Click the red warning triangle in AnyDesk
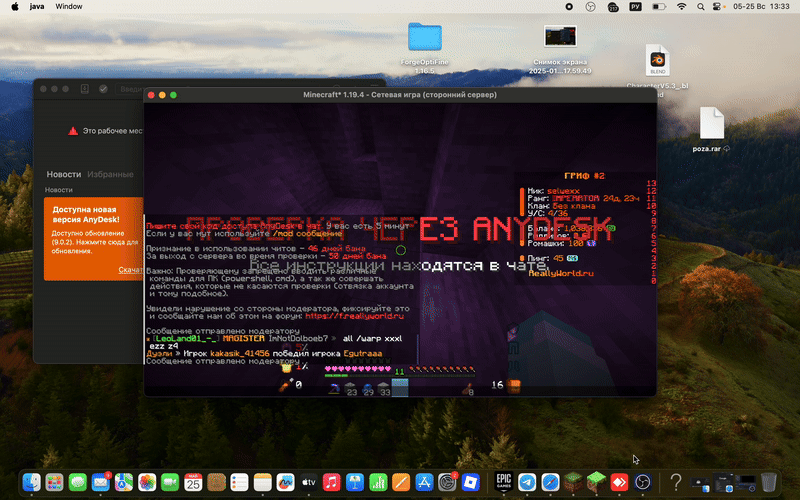Image resolution: width=800 pixels, height=500 pixels. [x=73, y=131]
